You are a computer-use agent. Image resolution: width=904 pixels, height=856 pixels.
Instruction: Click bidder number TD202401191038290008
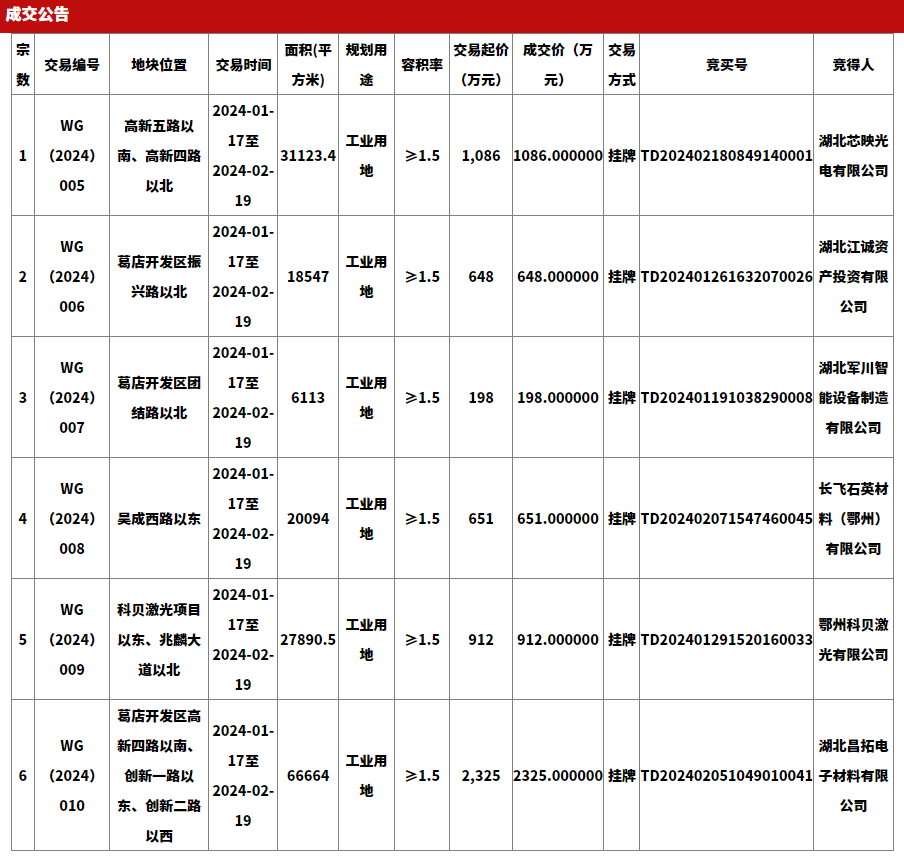pos(726,398)
